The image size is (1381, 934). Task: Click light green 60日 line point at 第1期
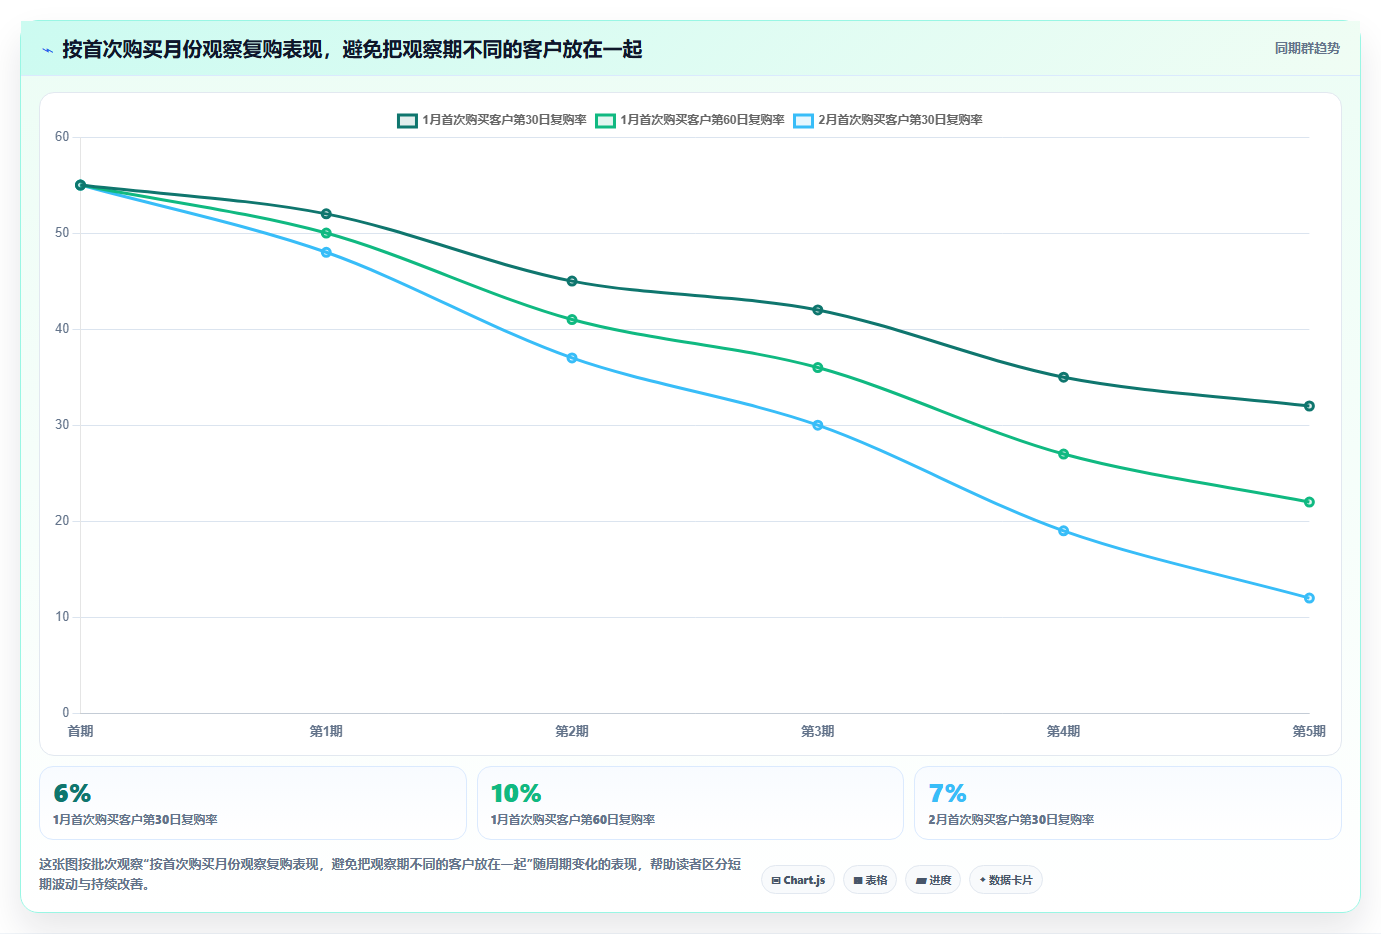coord(326,233)
